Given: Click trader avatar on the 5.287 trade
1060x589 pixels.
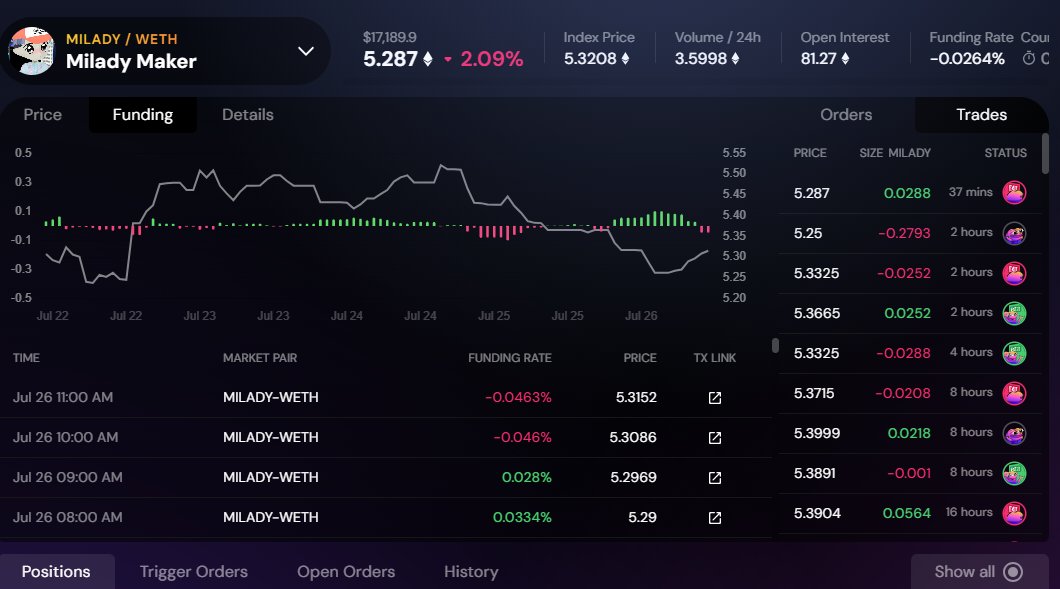Looking at the screenshot, I should pyautogui.click(x=1014, y=193).
